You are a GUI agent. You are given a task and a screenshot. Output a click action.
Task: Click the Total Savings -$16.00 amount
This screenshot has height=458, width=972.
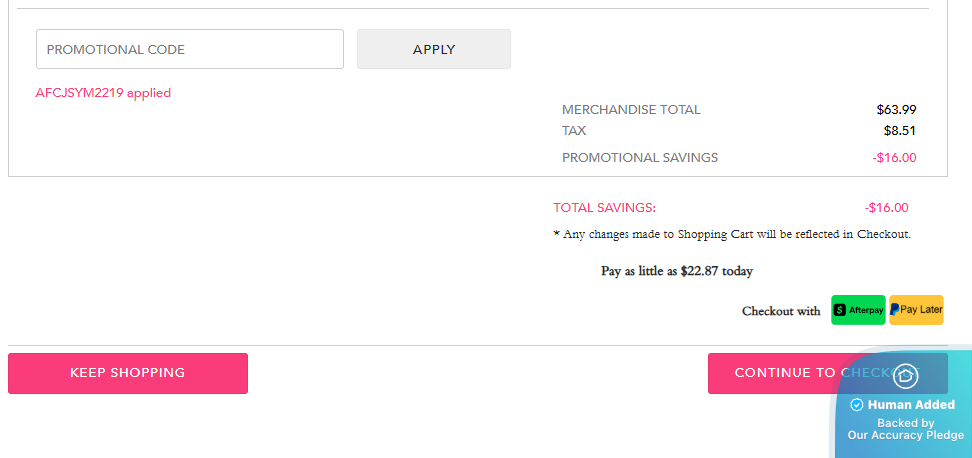pos(887,208)
